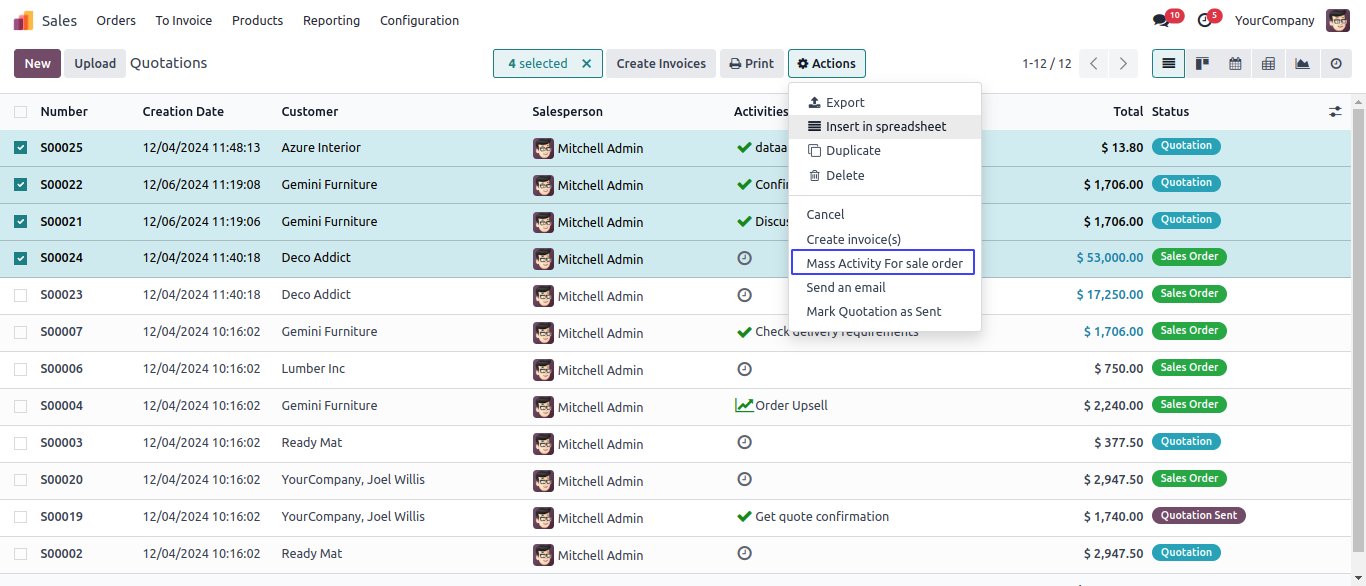The image size is (1366, 586).
Task: Click the Create Invoices button
Action: click(x=661, y=64)
